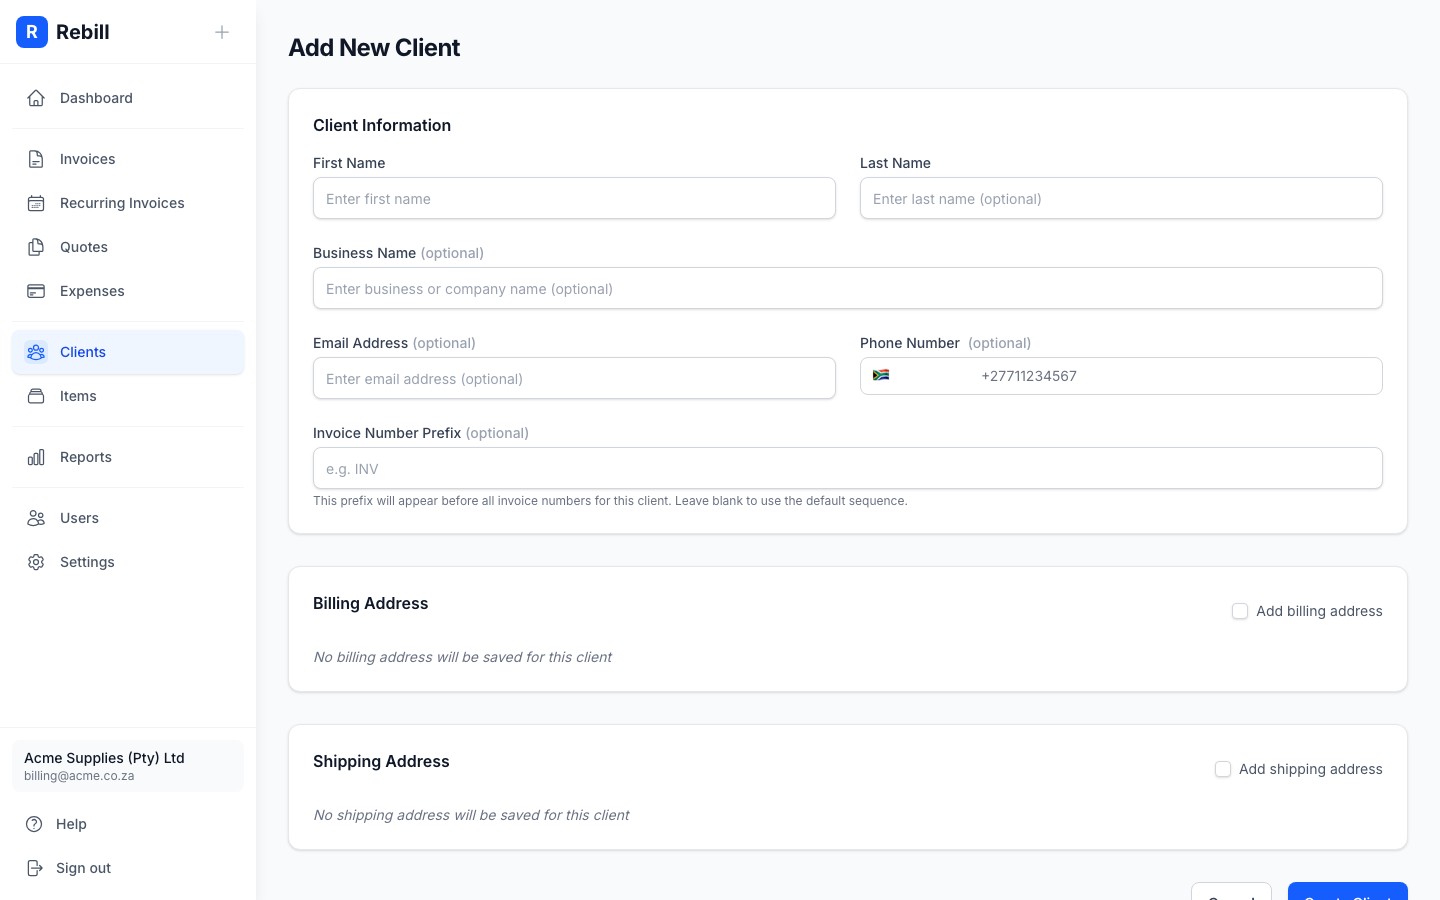The width and height of the screenshot is (1440, 900).
Task: Click the Sign out icon
Action: (x=36, y=868)
